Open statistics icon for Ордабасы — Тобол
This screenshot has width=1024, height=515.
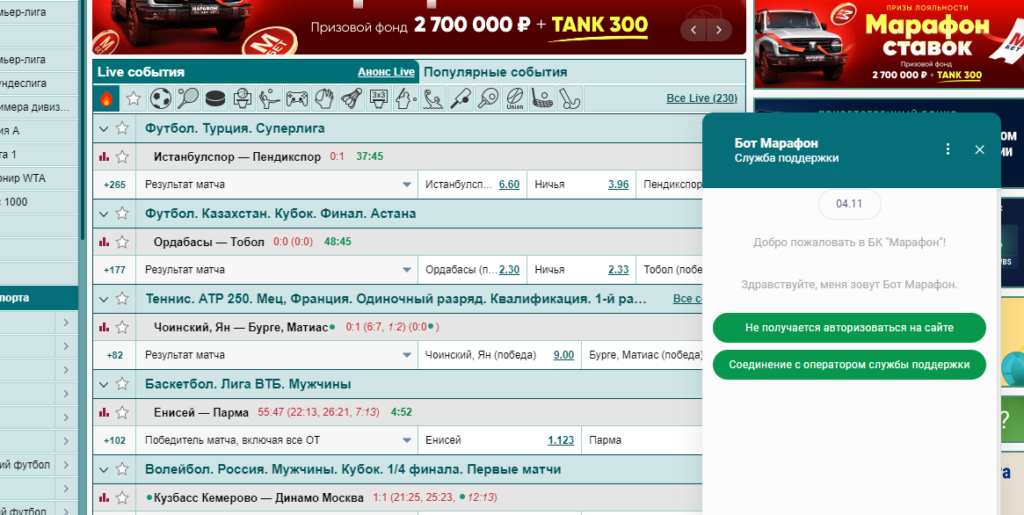(x=104, y=242)
